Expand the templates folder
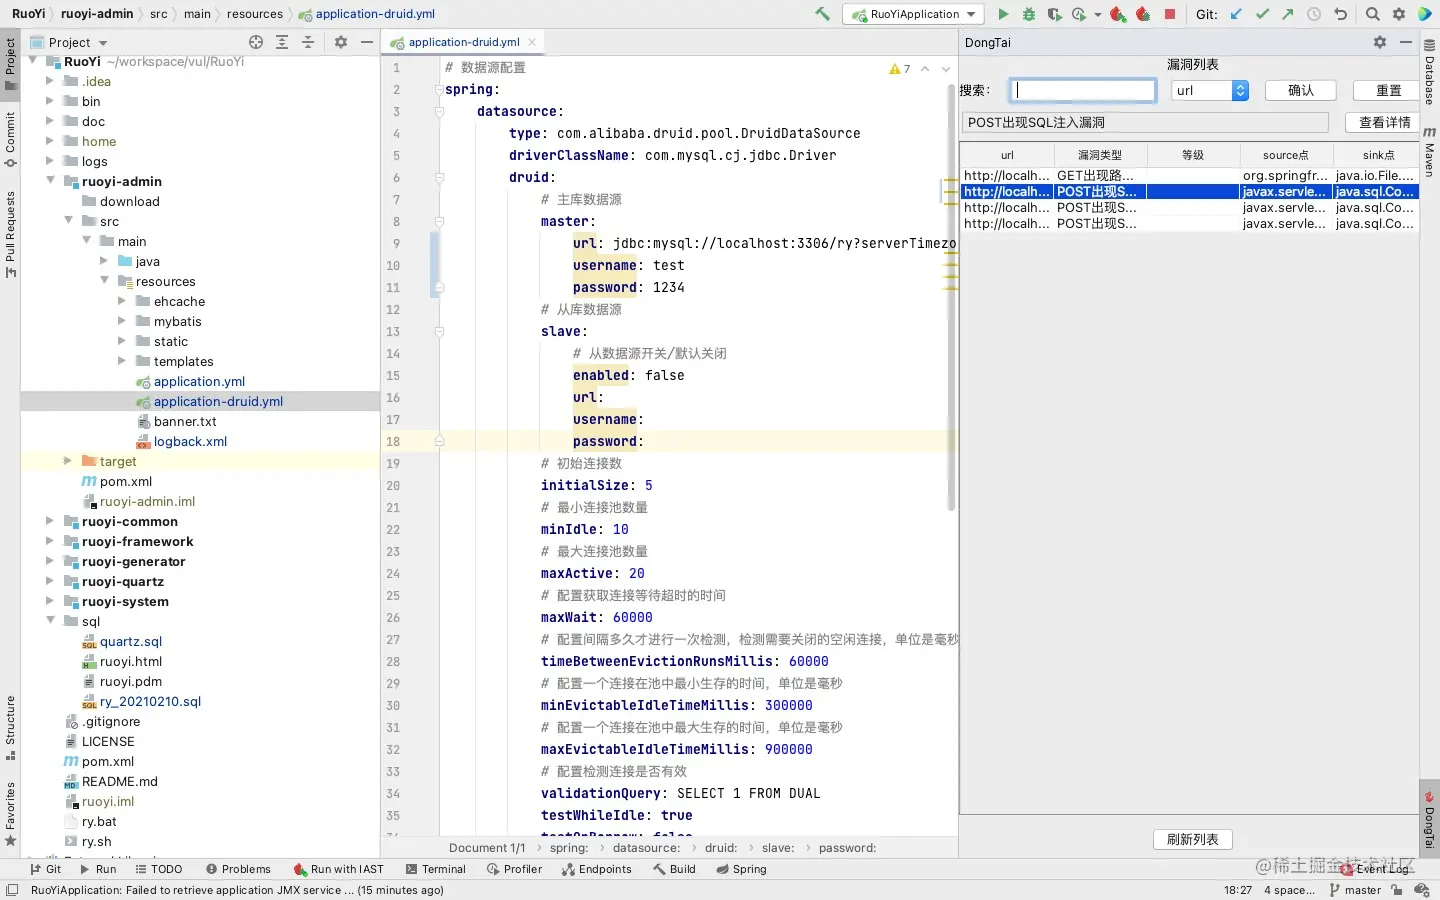 tap(122, 361)
